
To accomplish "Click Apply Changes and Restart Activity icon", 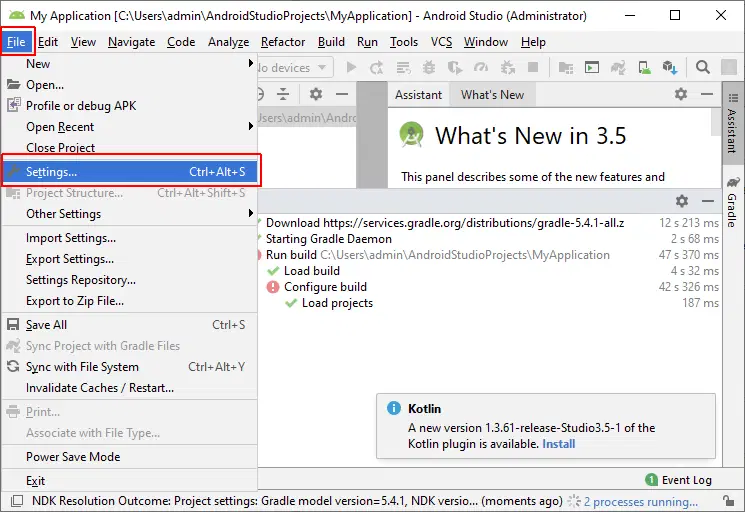I will [x=376, y=67].
